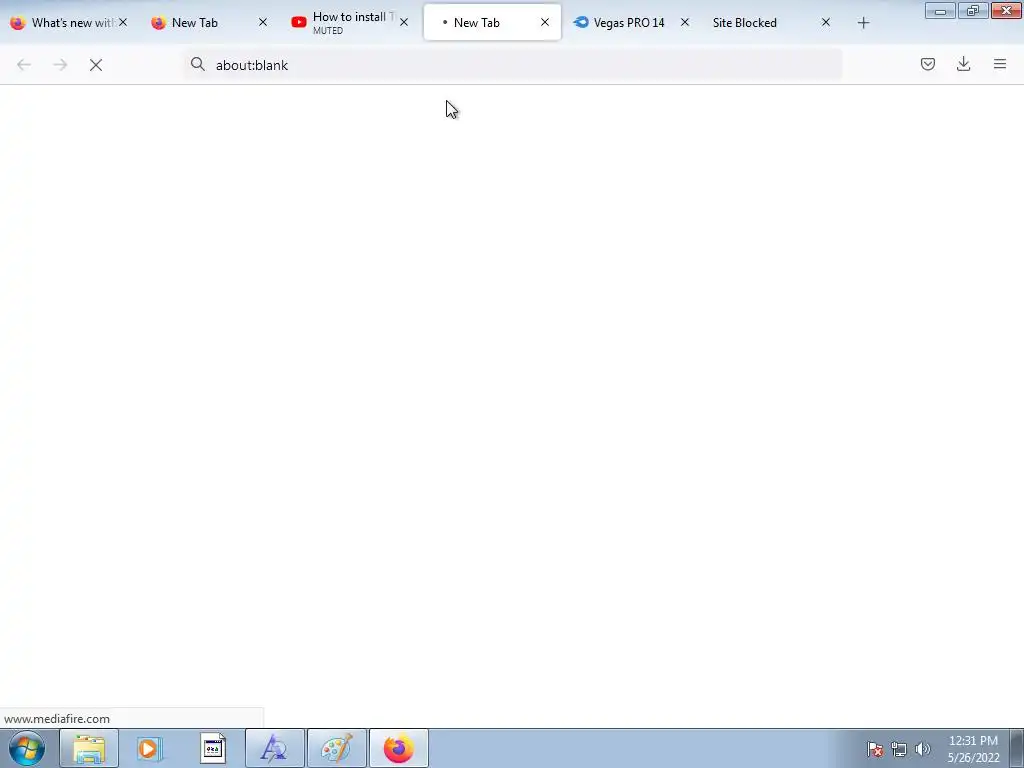Screen dimensions: 1024x768
Task: Switch to Vegas PRO 14 tab
Action: point(632,23)
